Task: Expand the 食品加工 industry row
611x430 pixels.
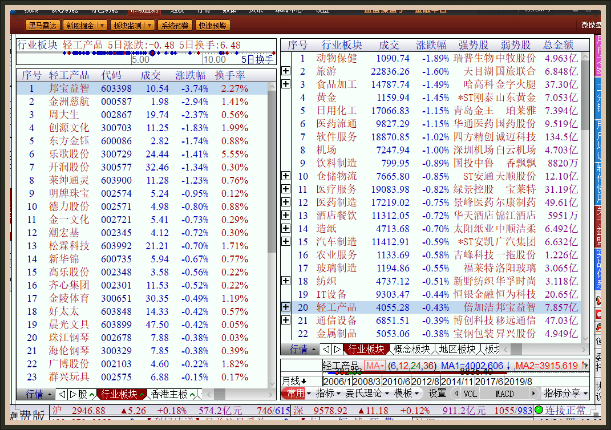Action: tap(286, 84)
